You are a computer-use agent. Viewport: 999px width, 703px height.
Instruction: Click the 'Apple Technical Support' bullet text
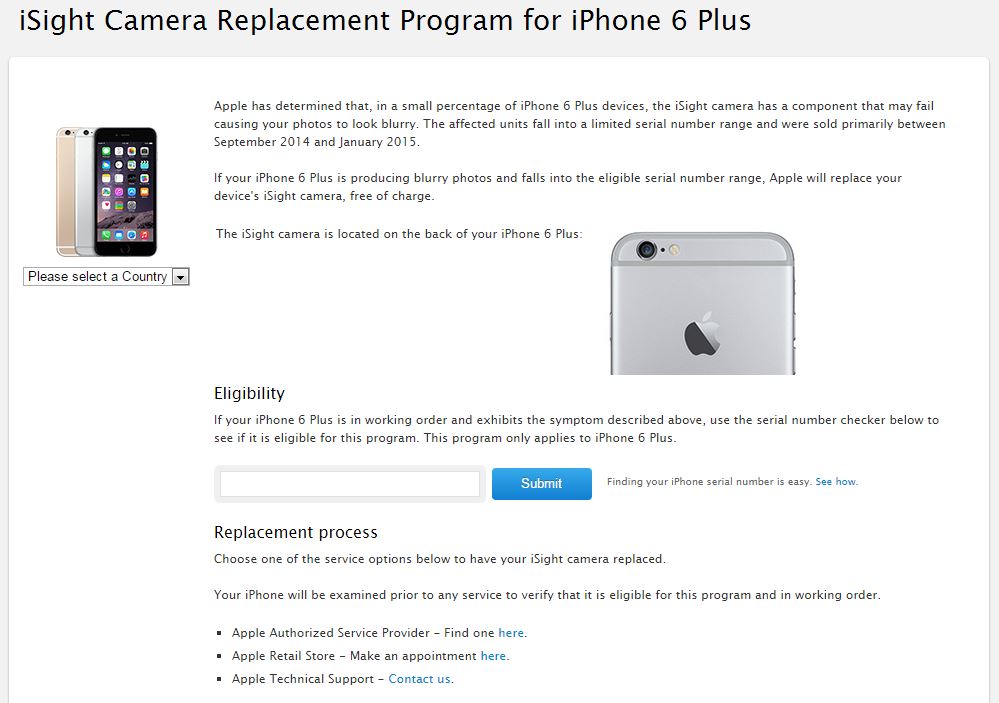click(x=303, y=679)
